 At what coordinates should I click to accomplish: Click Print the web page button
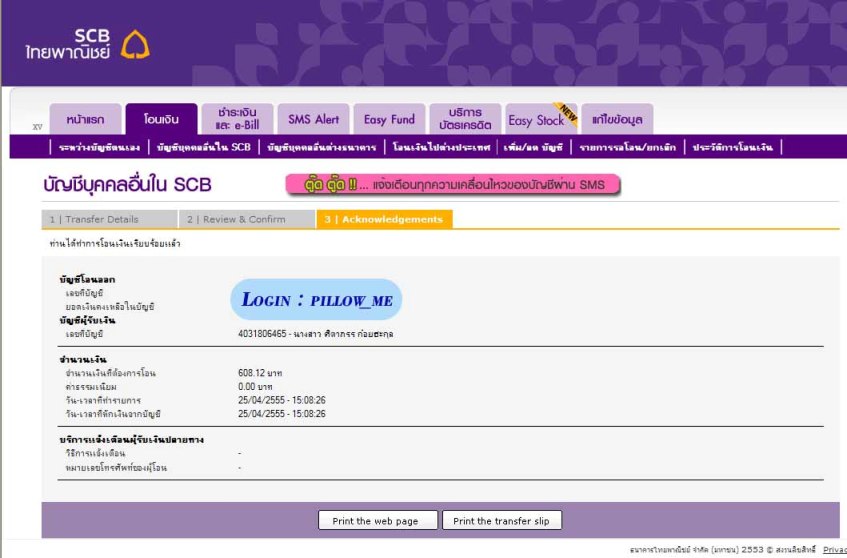click(378, 520)
